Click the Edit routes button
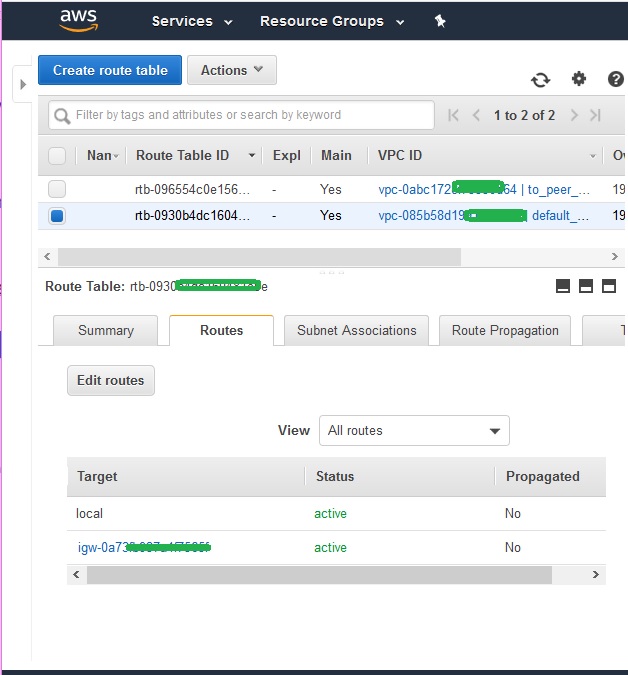628x675 pixels. 111,381
